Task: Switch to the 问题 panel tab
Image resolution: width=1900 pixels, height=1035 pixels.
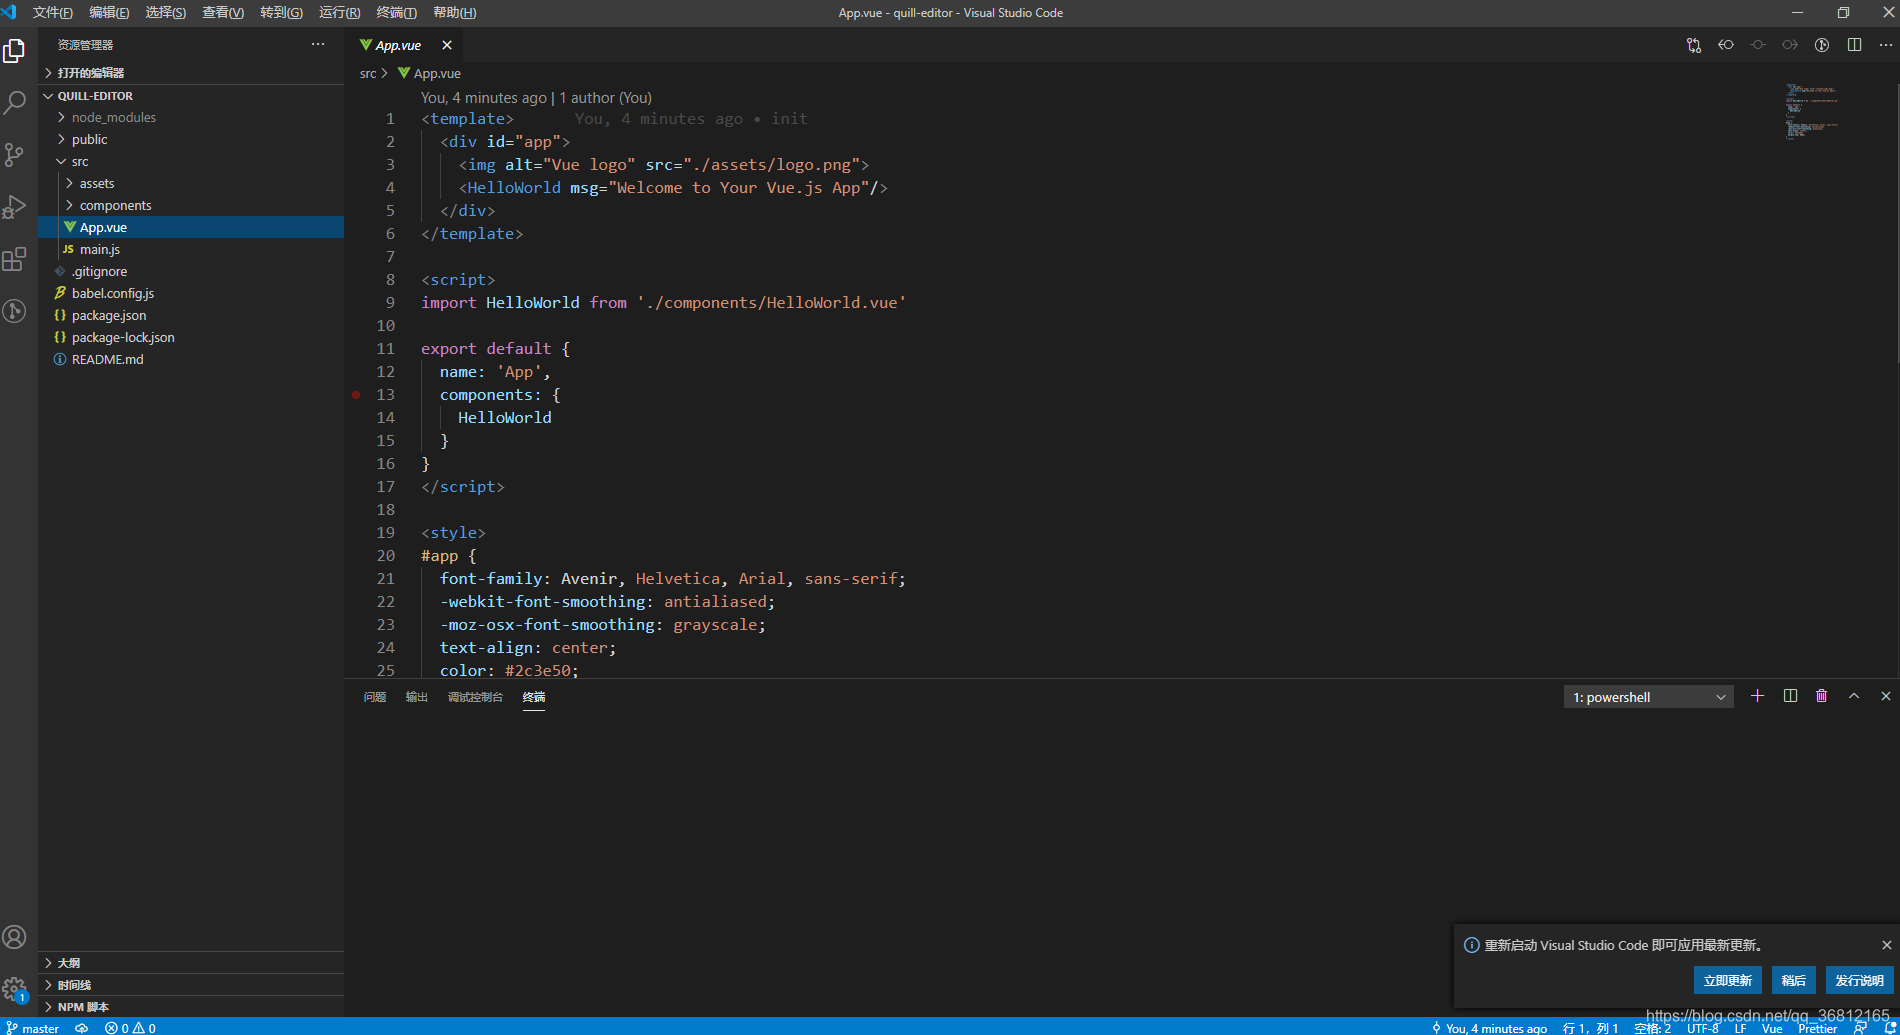Action: pyautogui.click(x=375, y=697)
